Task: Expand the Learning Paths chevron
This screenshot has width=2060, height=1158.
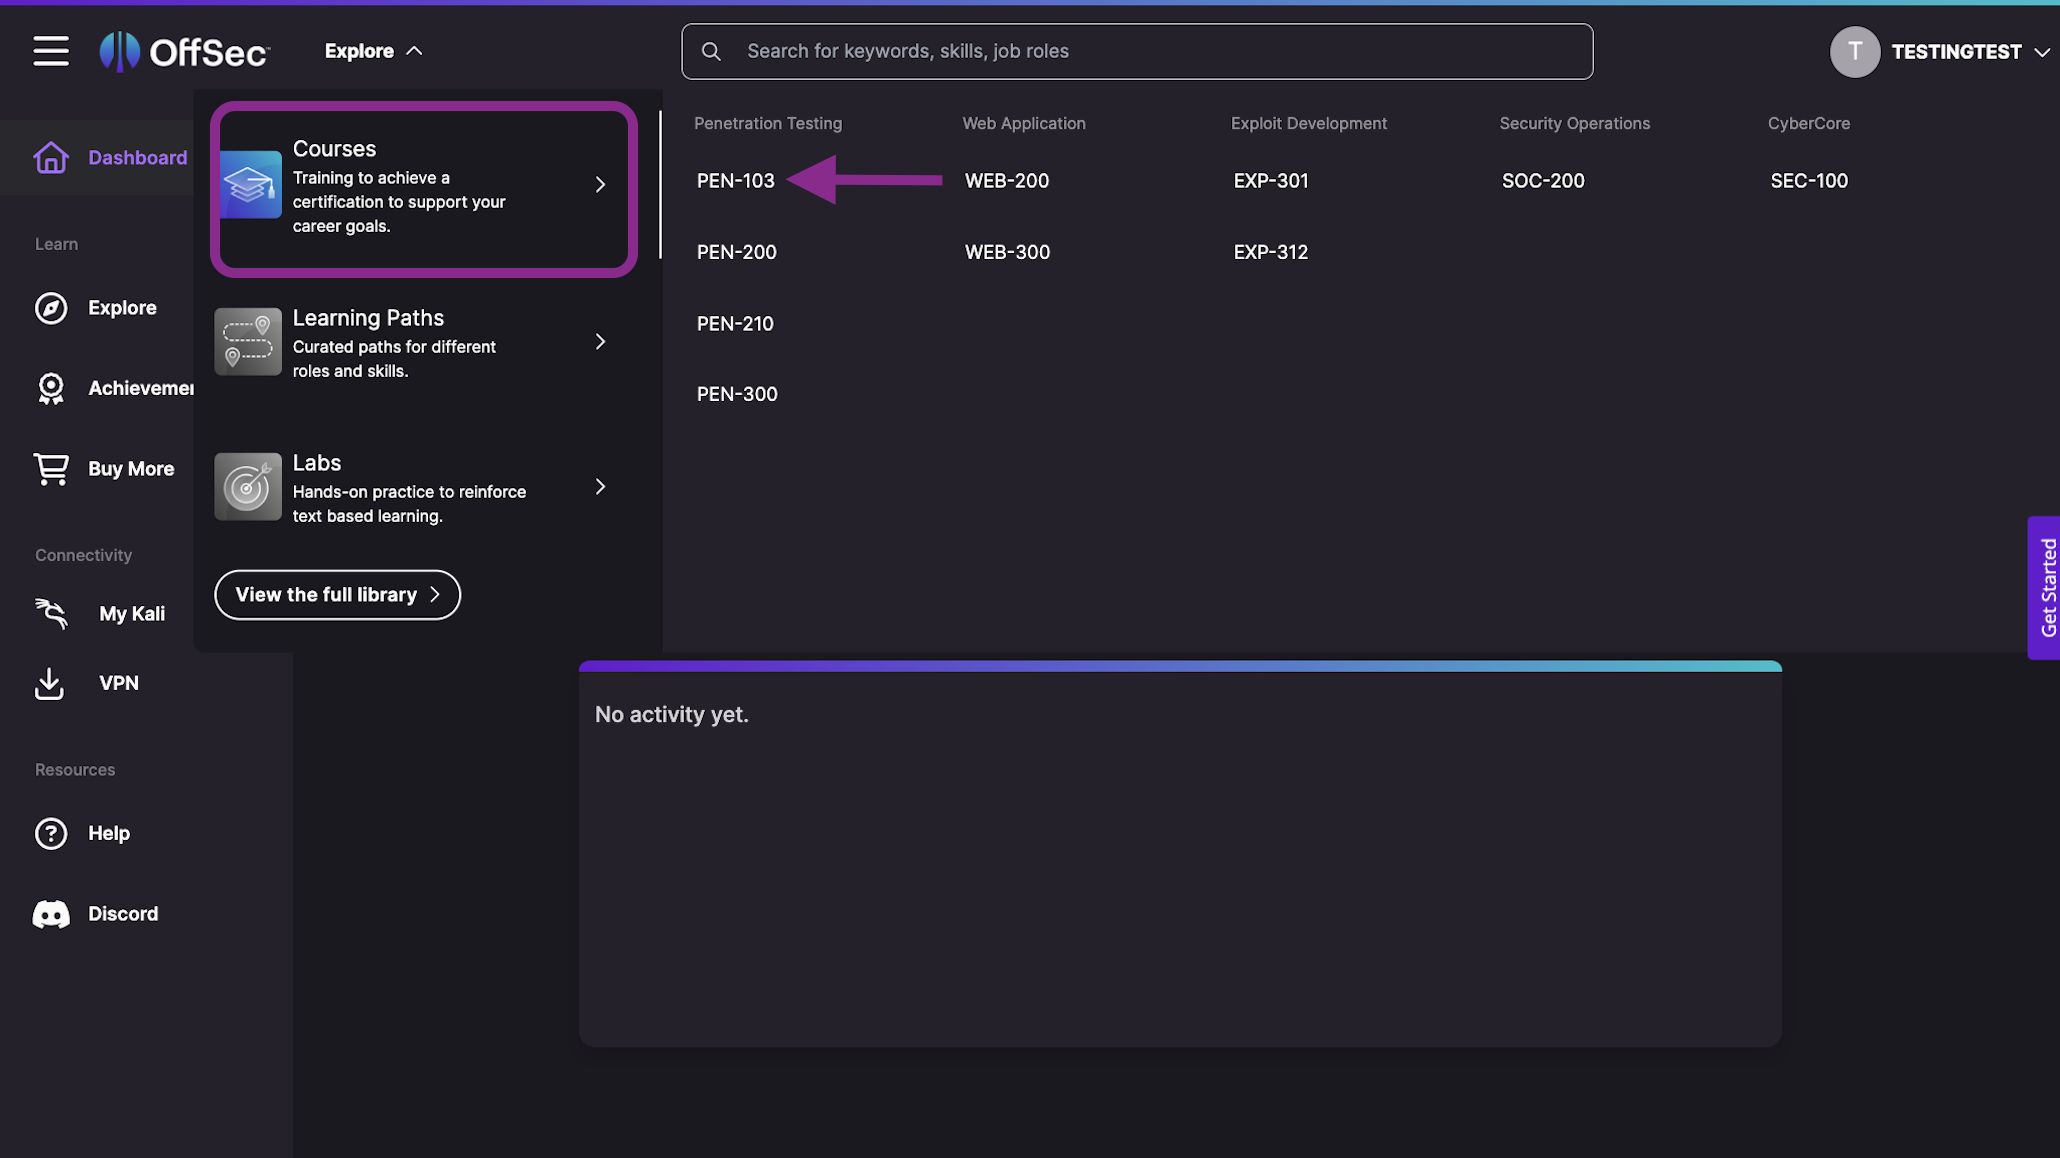Action: click(600, 342)
